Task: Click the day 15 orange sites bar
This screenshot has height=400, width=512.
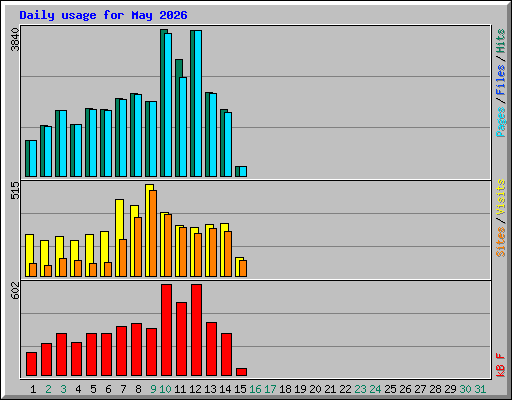Action: click(243, 268)
